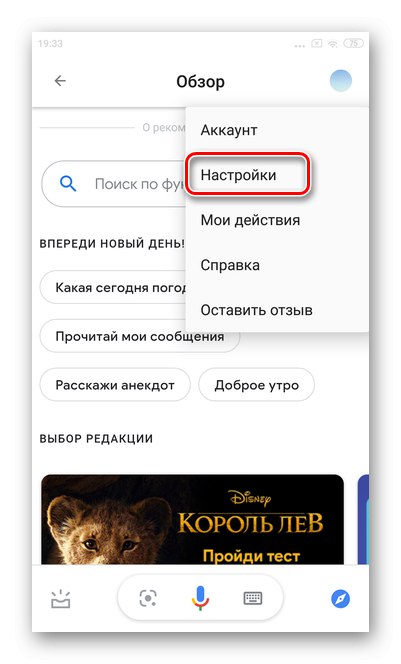The height and width of the screenshot is (664, 401).
Task: Tap the Прочитай мои сообщения chip
Action: [x=140, y=336]
